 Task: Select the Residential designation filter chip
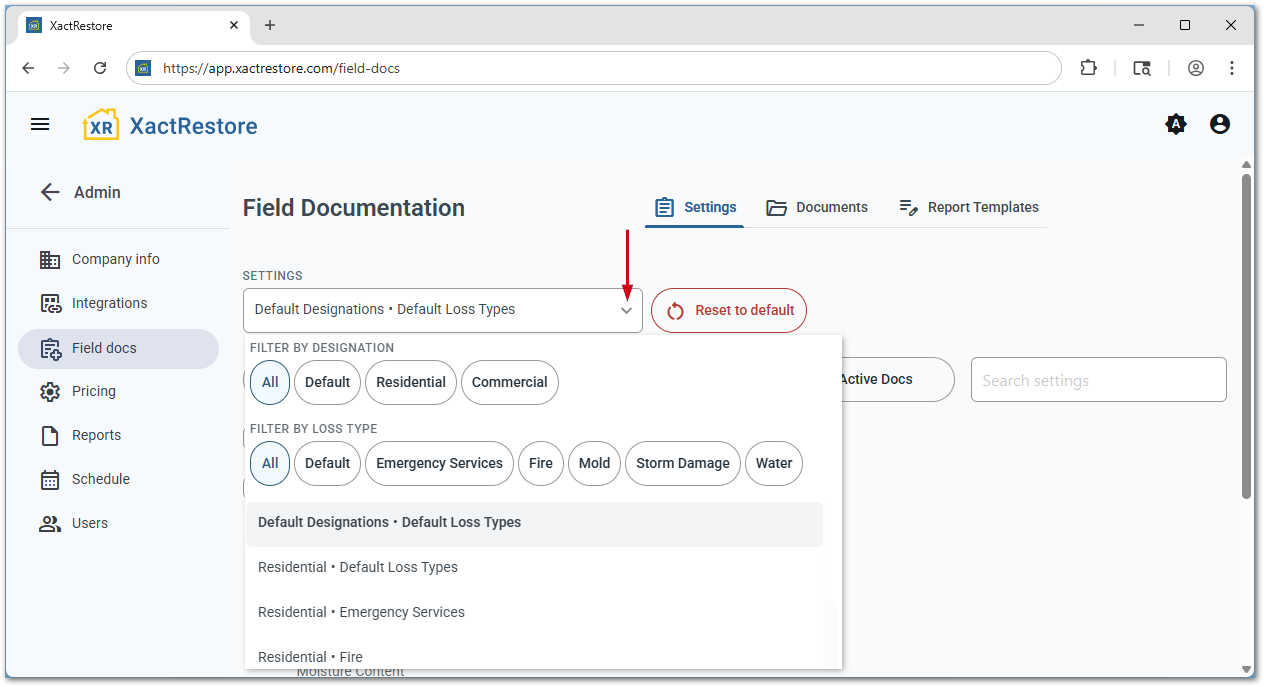(411, 382)
